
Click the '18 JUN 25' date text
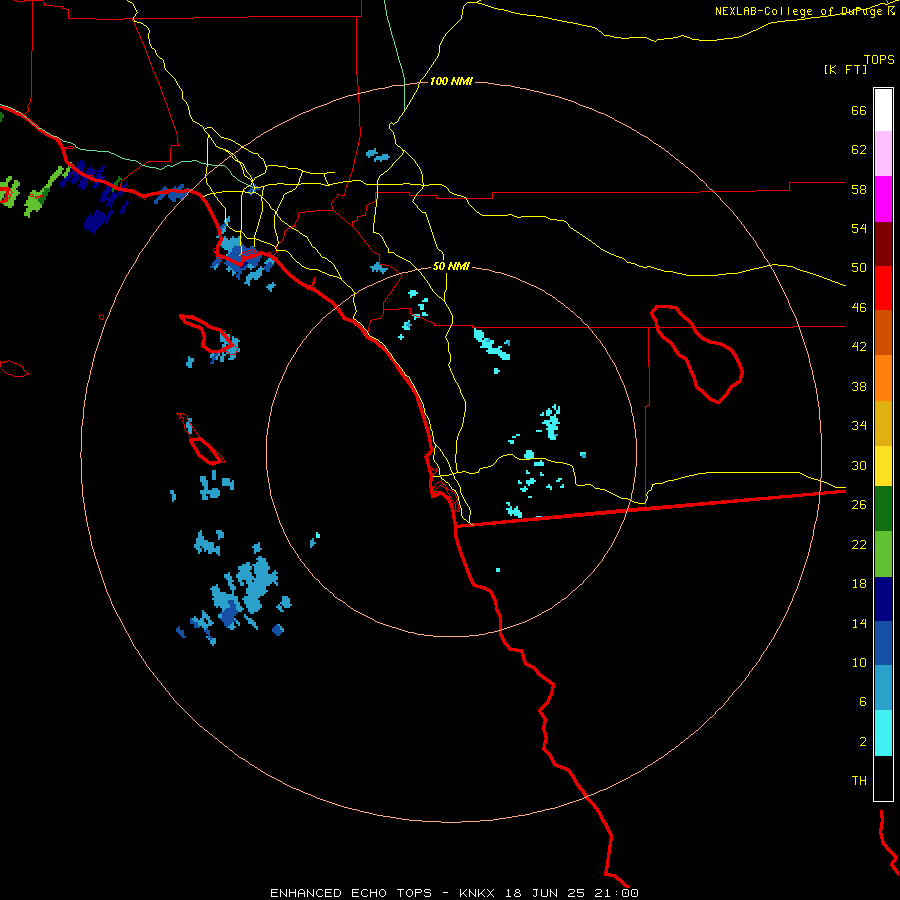[545, 893]
